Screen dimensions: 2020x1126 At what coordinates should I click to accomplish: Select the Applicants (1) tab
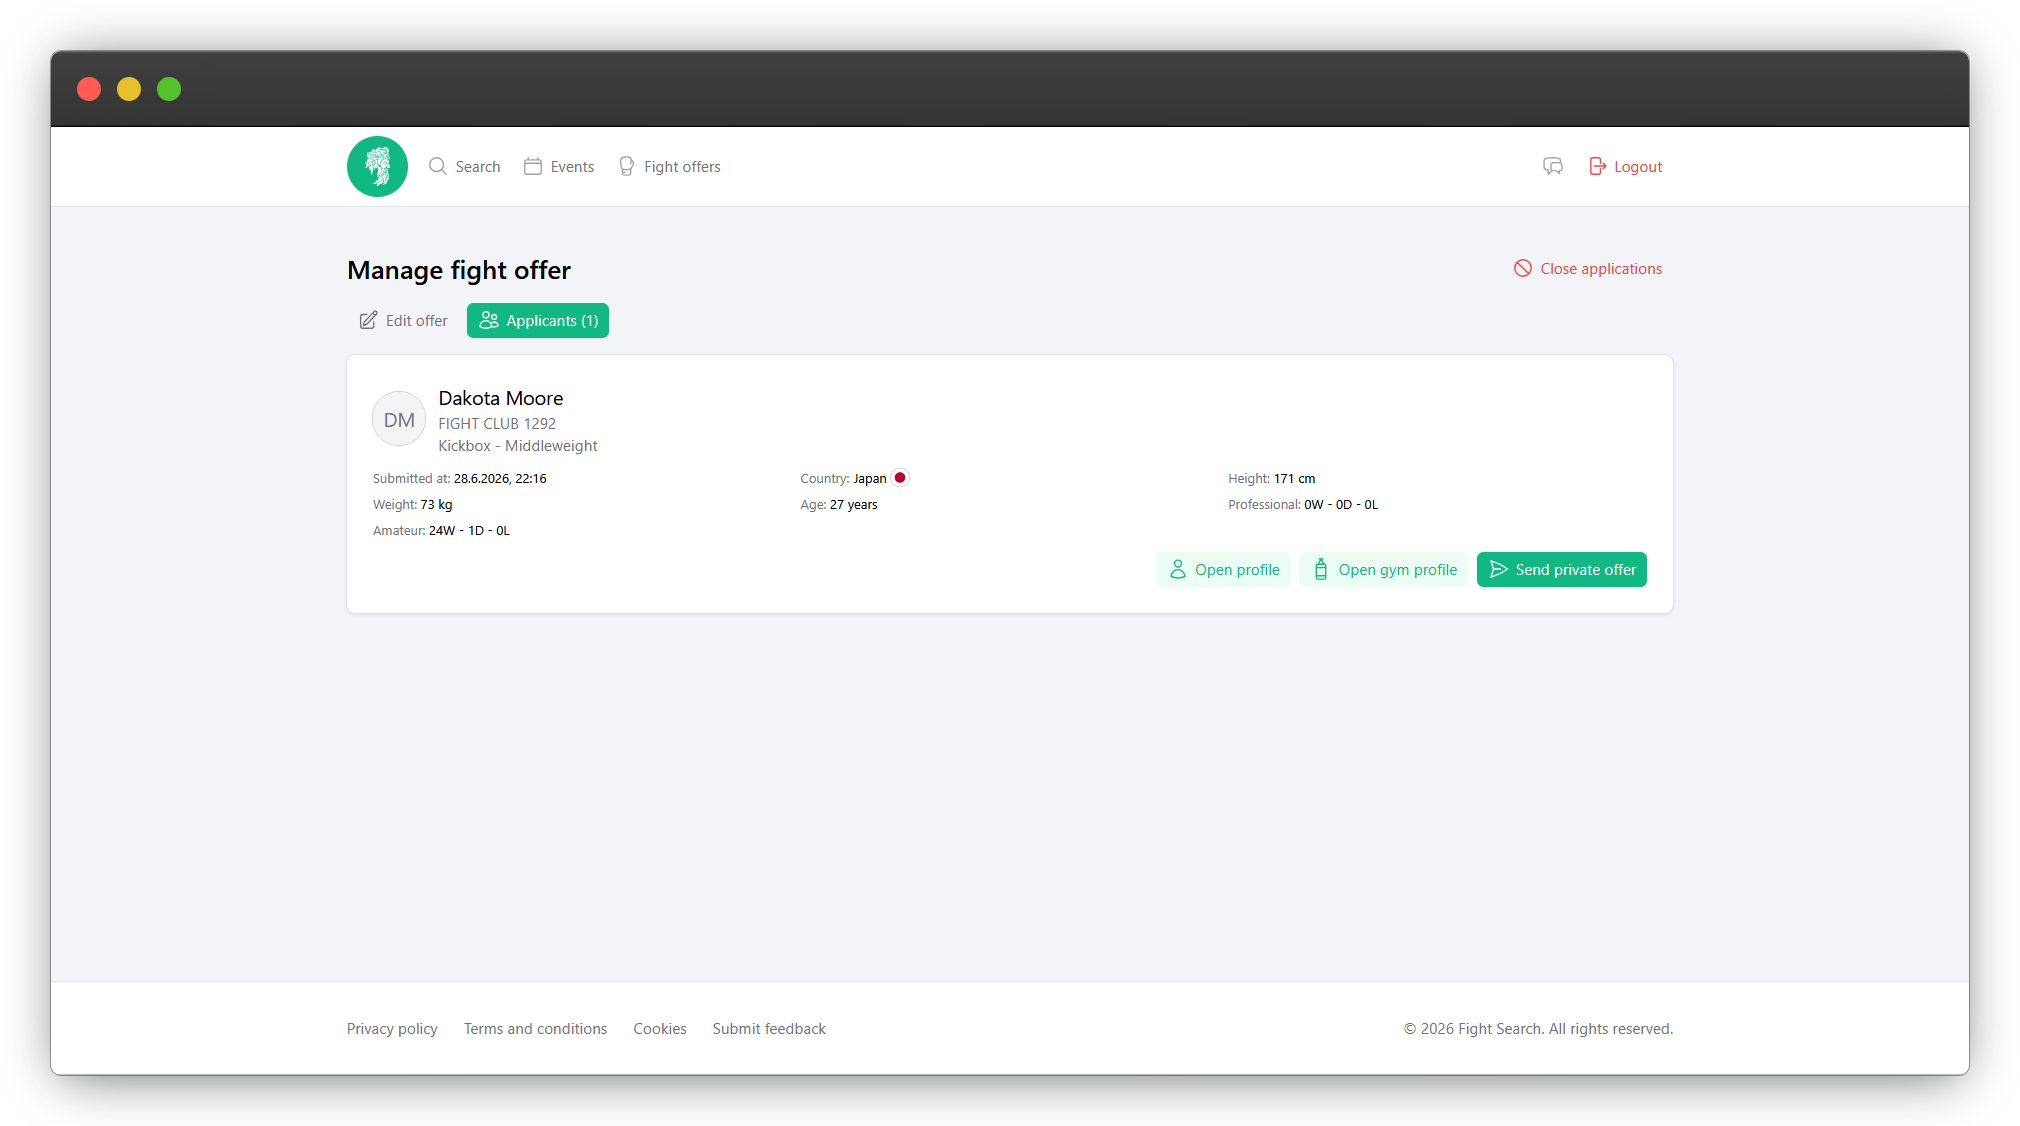(538, 320)
